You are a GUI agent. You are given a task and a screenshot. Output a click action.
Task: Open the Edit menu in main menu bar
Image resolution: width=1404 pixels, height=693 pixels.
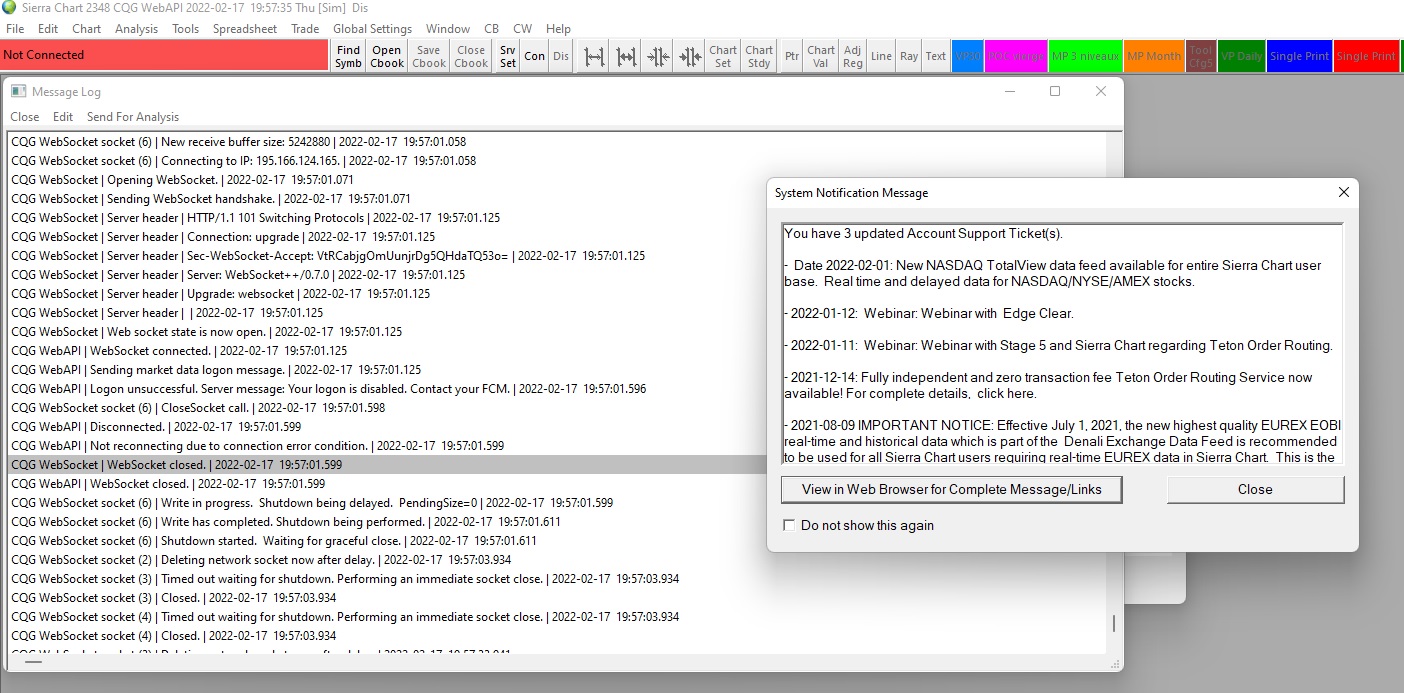(x=48, y=29)
